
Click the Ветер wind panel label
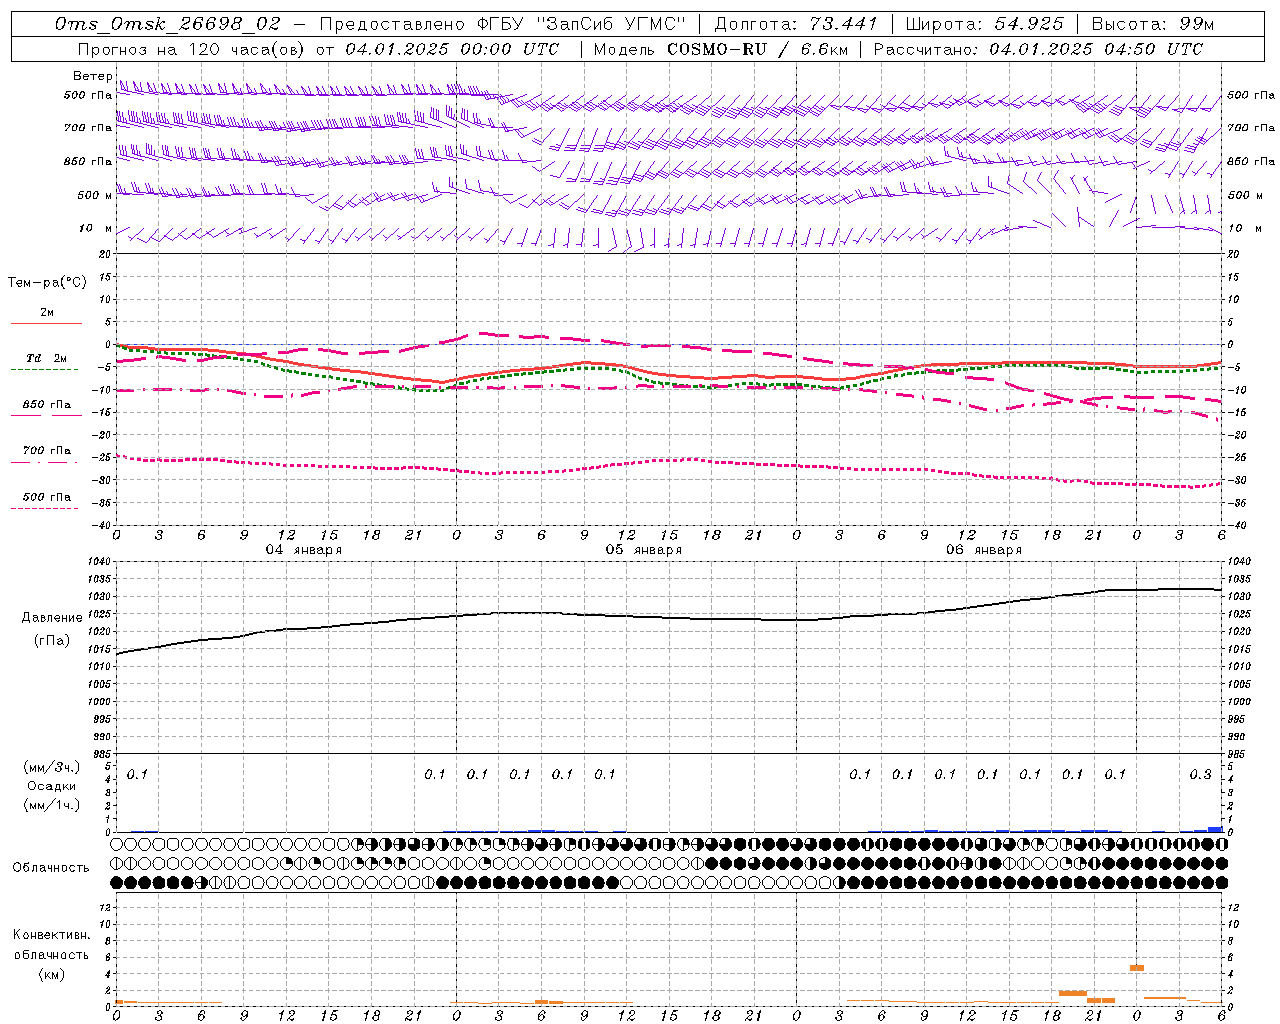(92, 76)
